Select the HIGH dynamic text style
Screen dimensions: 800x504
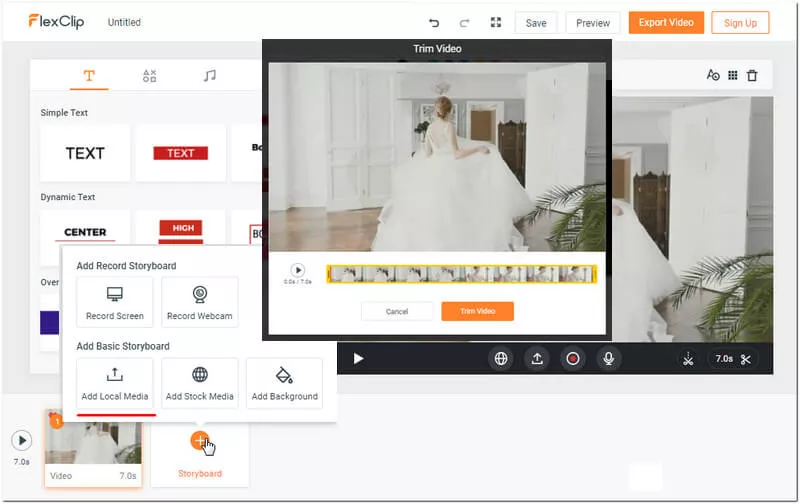click(181, 229)
